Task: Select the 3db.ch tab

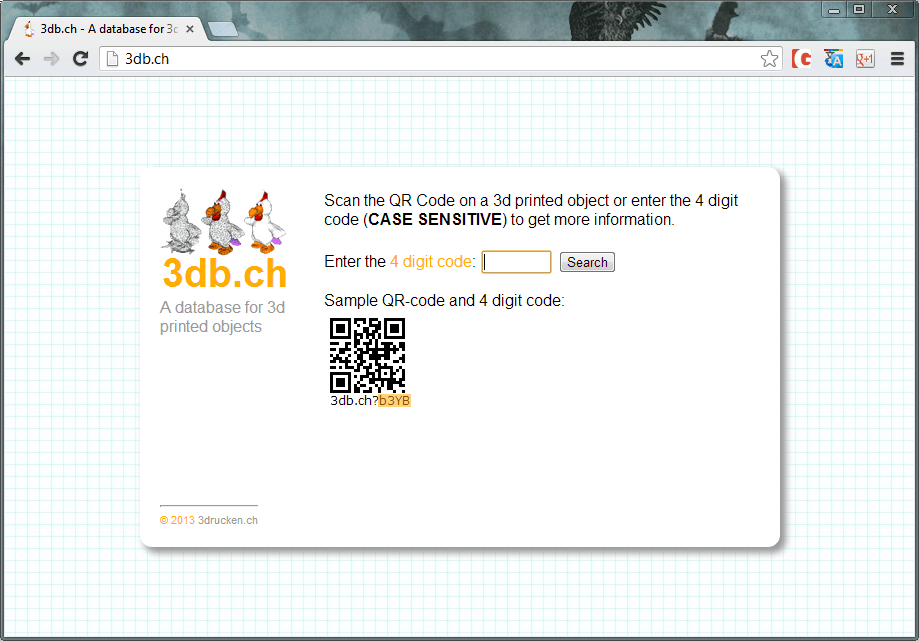Action: 108,29
